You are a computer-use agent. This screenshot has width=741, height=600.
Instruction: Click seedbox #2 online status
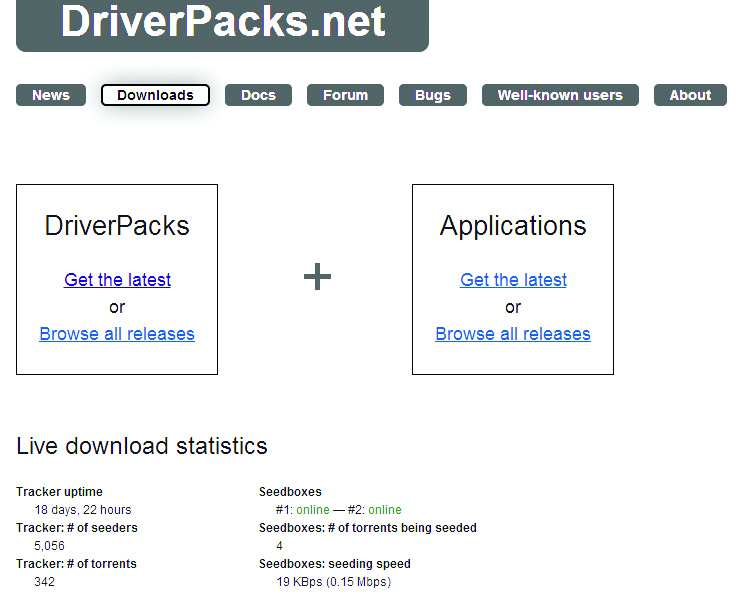pyautogui.click(x=385, y=510)
